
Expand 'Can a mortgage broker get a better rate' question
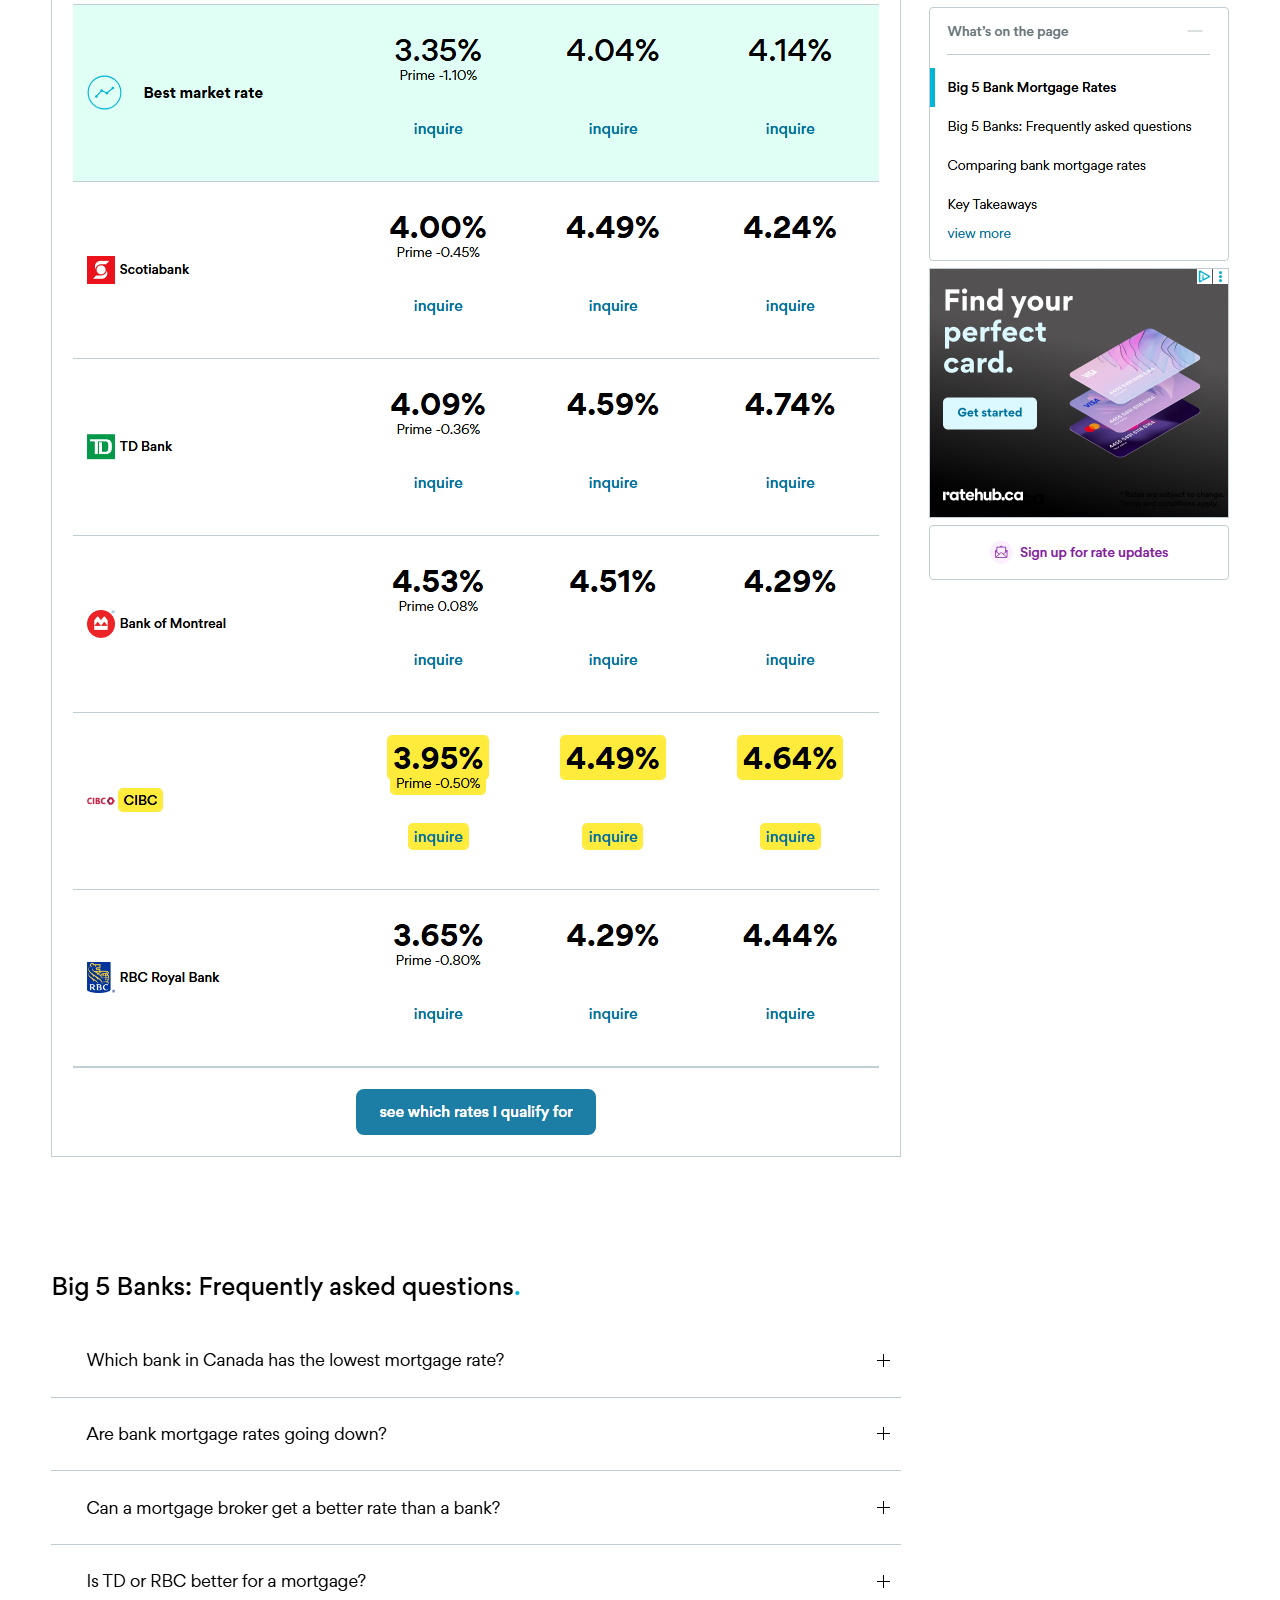(883, 1508)
